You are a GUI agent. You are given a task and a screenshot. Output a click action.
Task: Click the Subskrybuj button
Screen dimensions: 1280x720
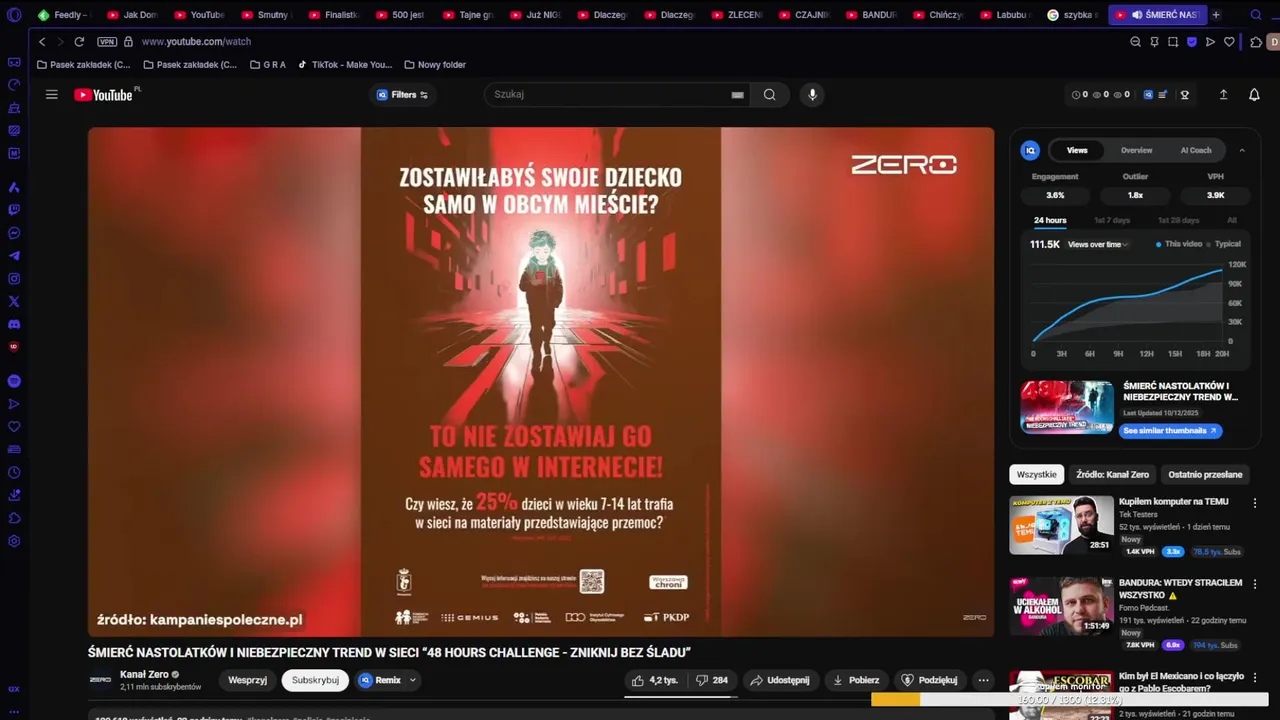point(315,680)
